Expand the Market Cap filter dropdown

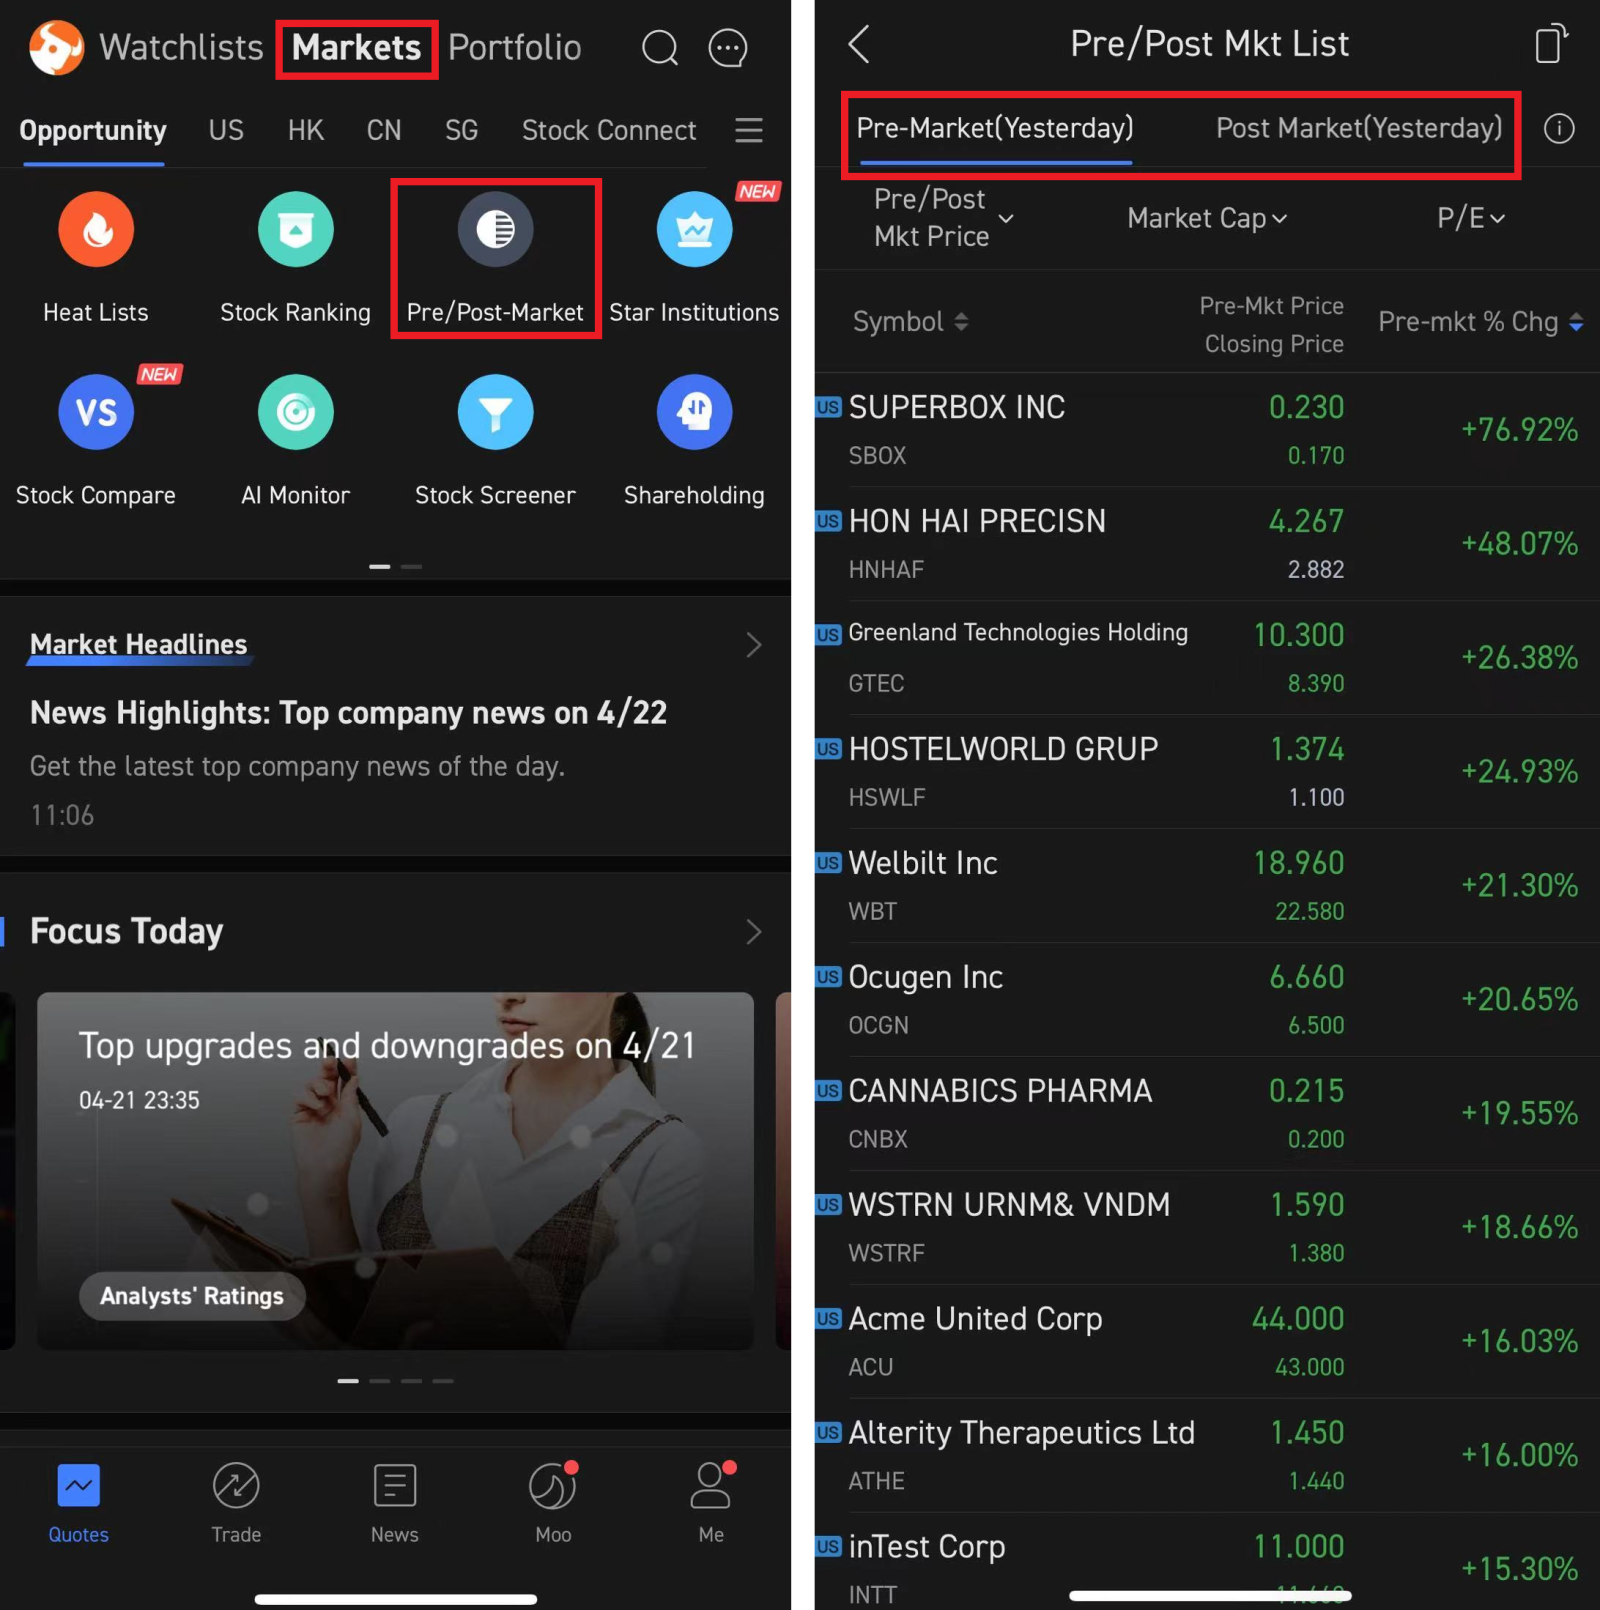click(x=1206, y=218)
